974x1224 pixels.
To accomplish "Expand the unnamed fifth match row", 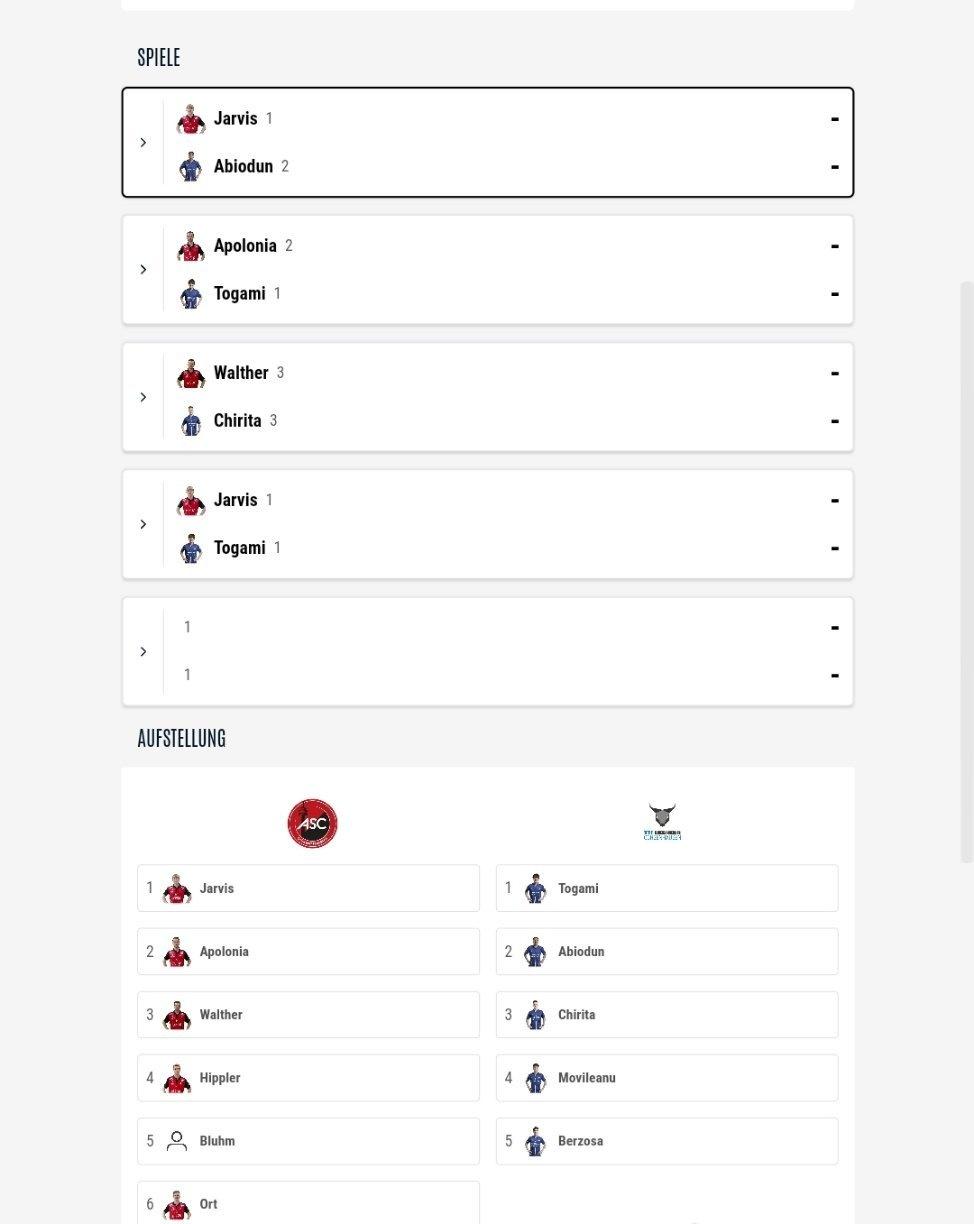I will 143,652.
